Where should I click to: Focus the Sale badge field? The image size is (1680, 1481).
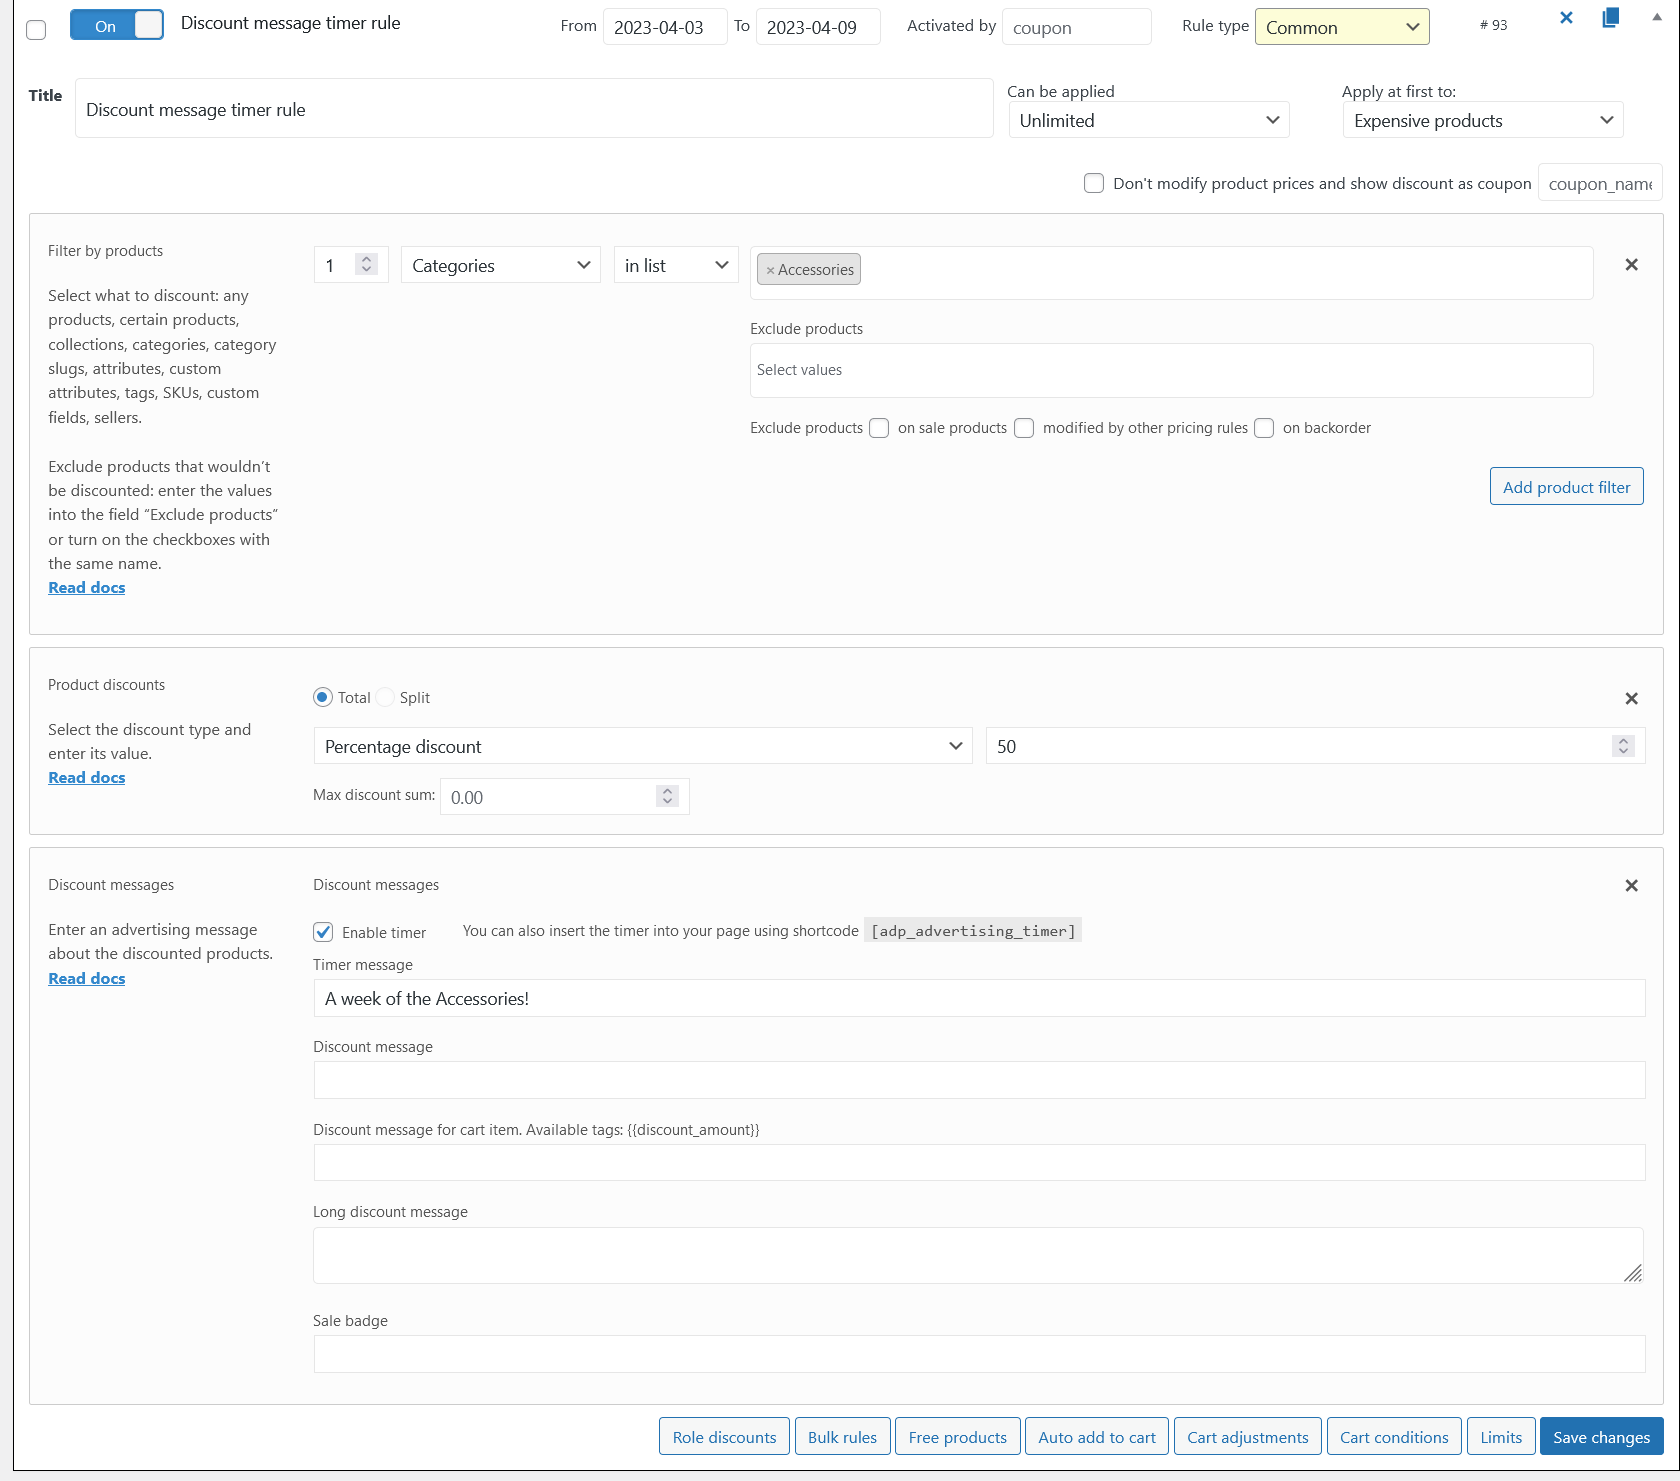tap(979, 1354)
